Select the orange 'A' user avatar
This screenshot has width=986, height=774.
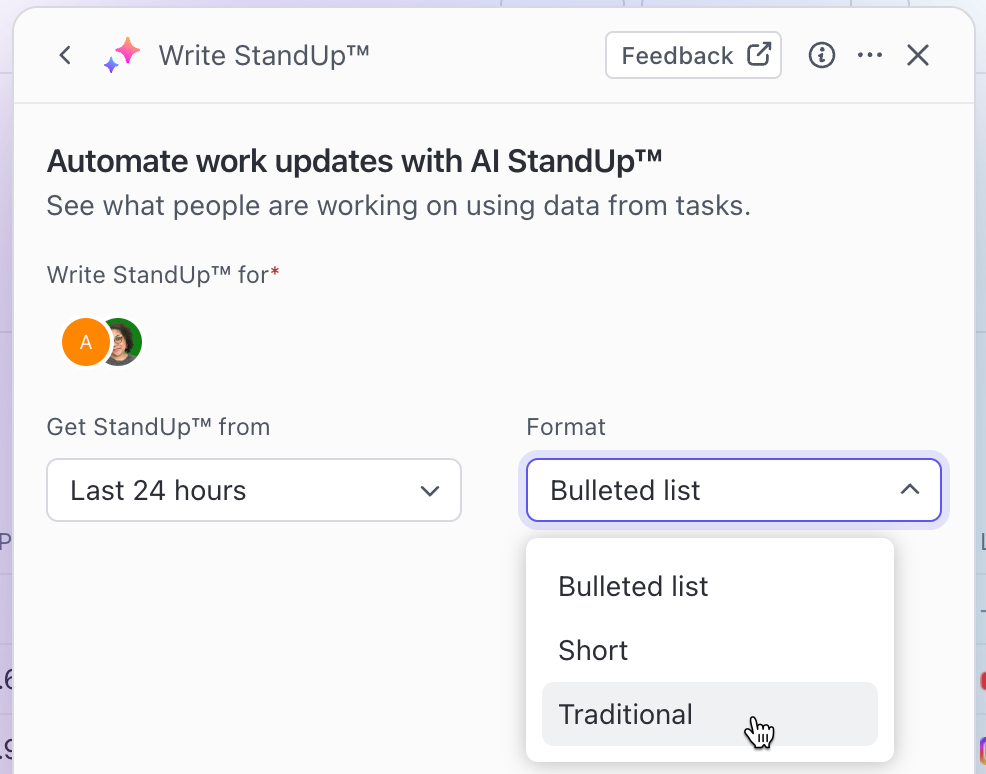click(x=86, y=342)
